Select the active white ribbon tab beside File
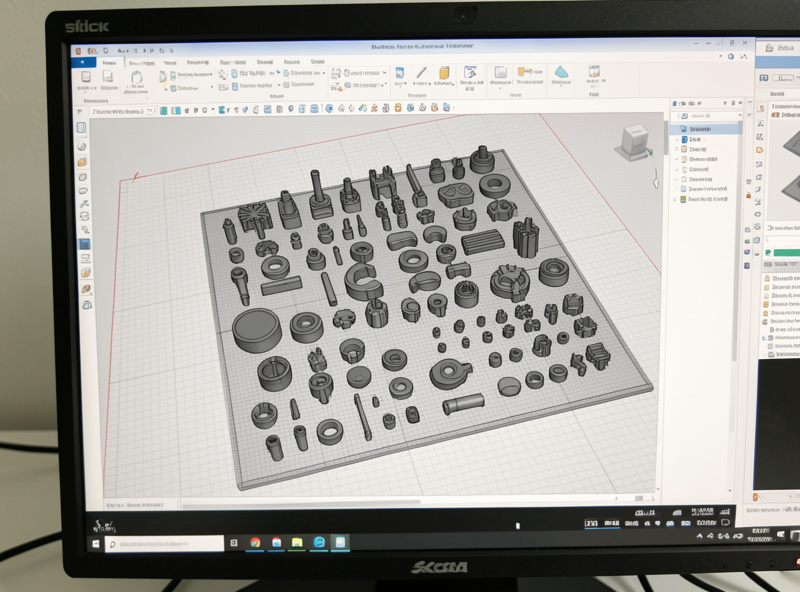The height and width of the screenshot is (592, 800). click(109, 63)
